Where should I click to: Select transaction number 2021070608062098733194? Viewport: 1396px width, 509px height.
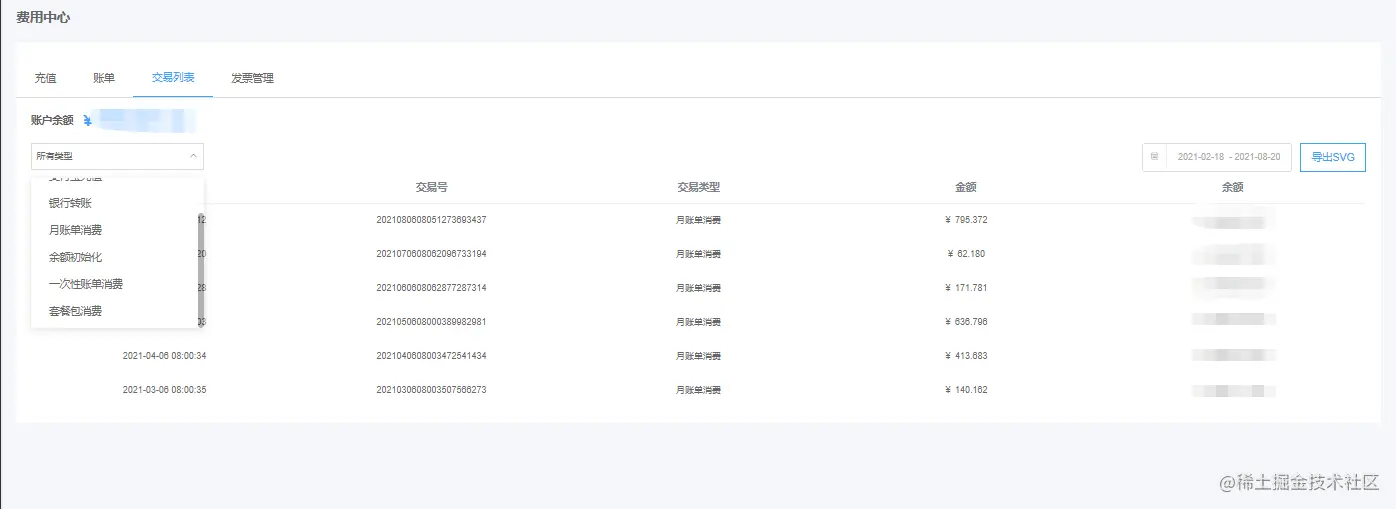pyautogui.click(x=431, y=253)
